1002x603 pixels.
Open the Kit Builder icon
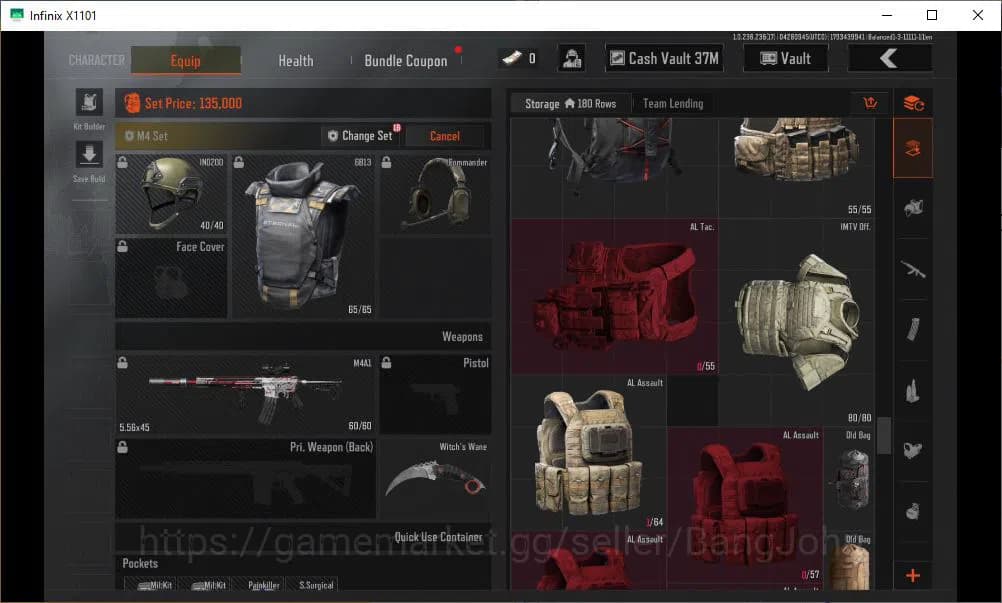point(89,103)
